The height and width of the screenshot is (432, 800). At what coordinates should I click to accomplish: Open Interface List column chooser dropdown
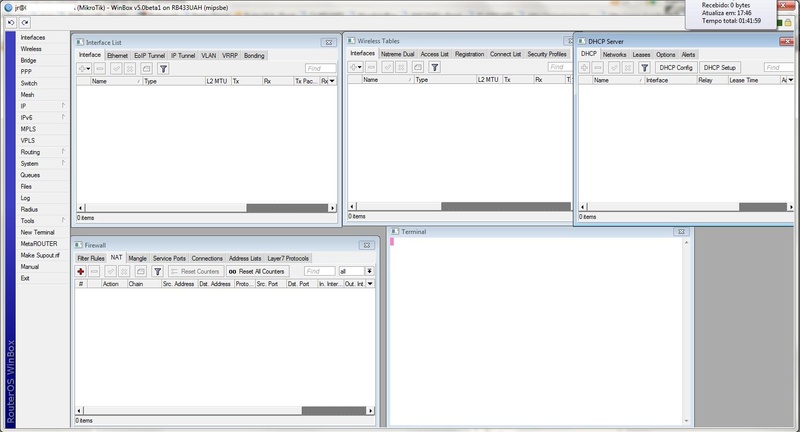click(x=332, y=81)
